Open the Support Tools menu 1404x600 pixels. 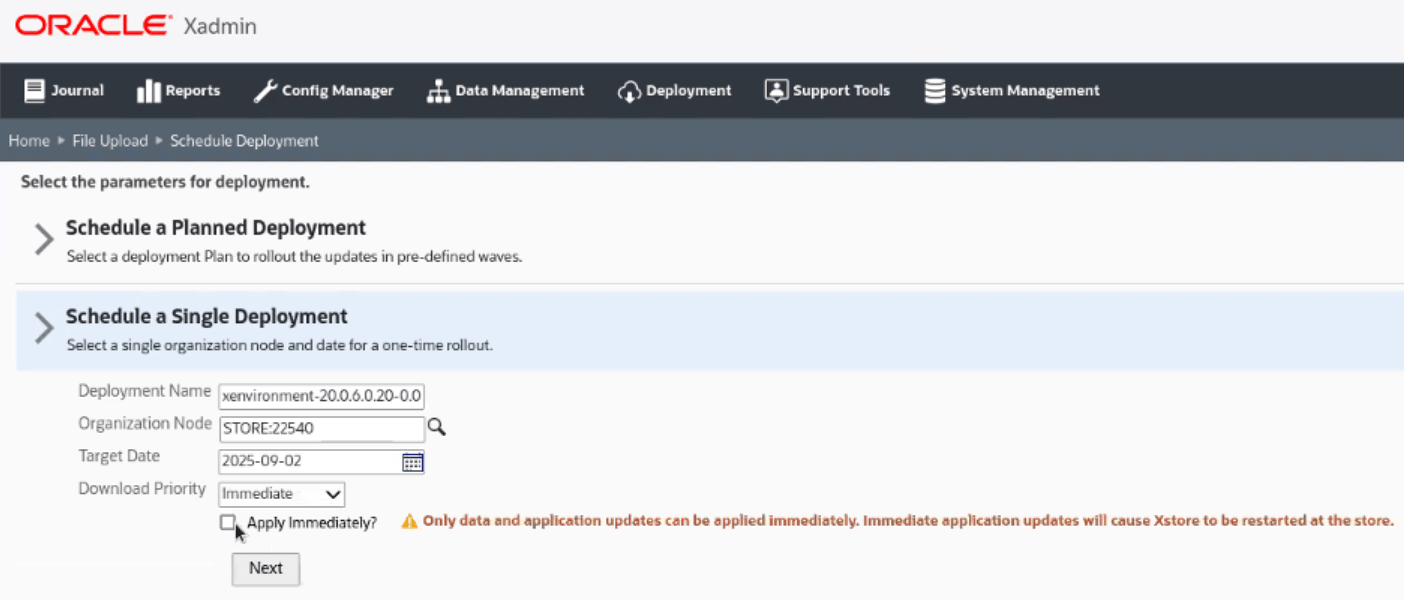(827, 91)
